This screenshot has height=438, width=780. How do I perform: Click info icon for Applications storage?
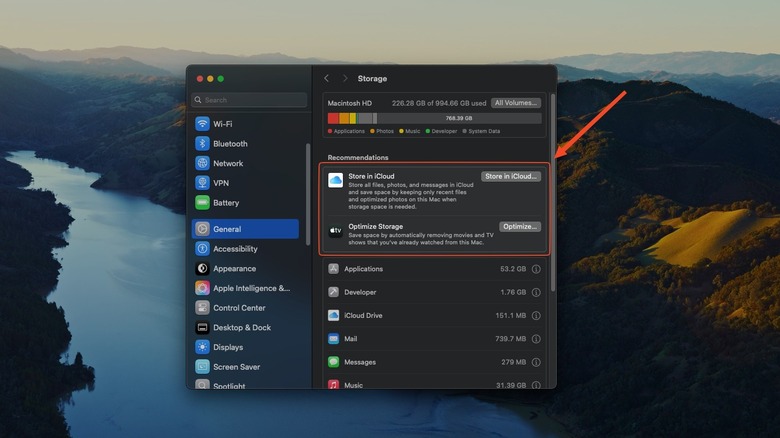[536, 269]
